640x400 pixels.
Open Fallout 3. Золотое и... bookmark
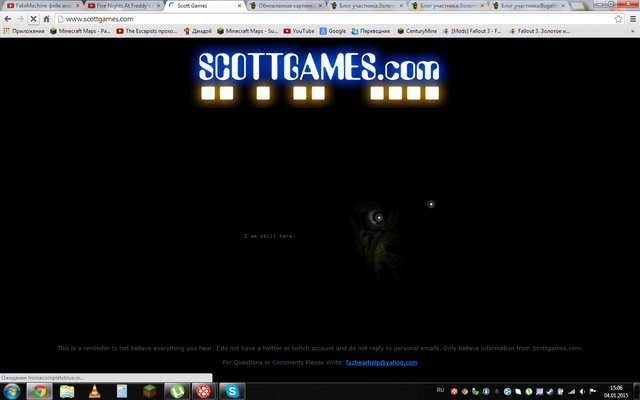[540, 31]
